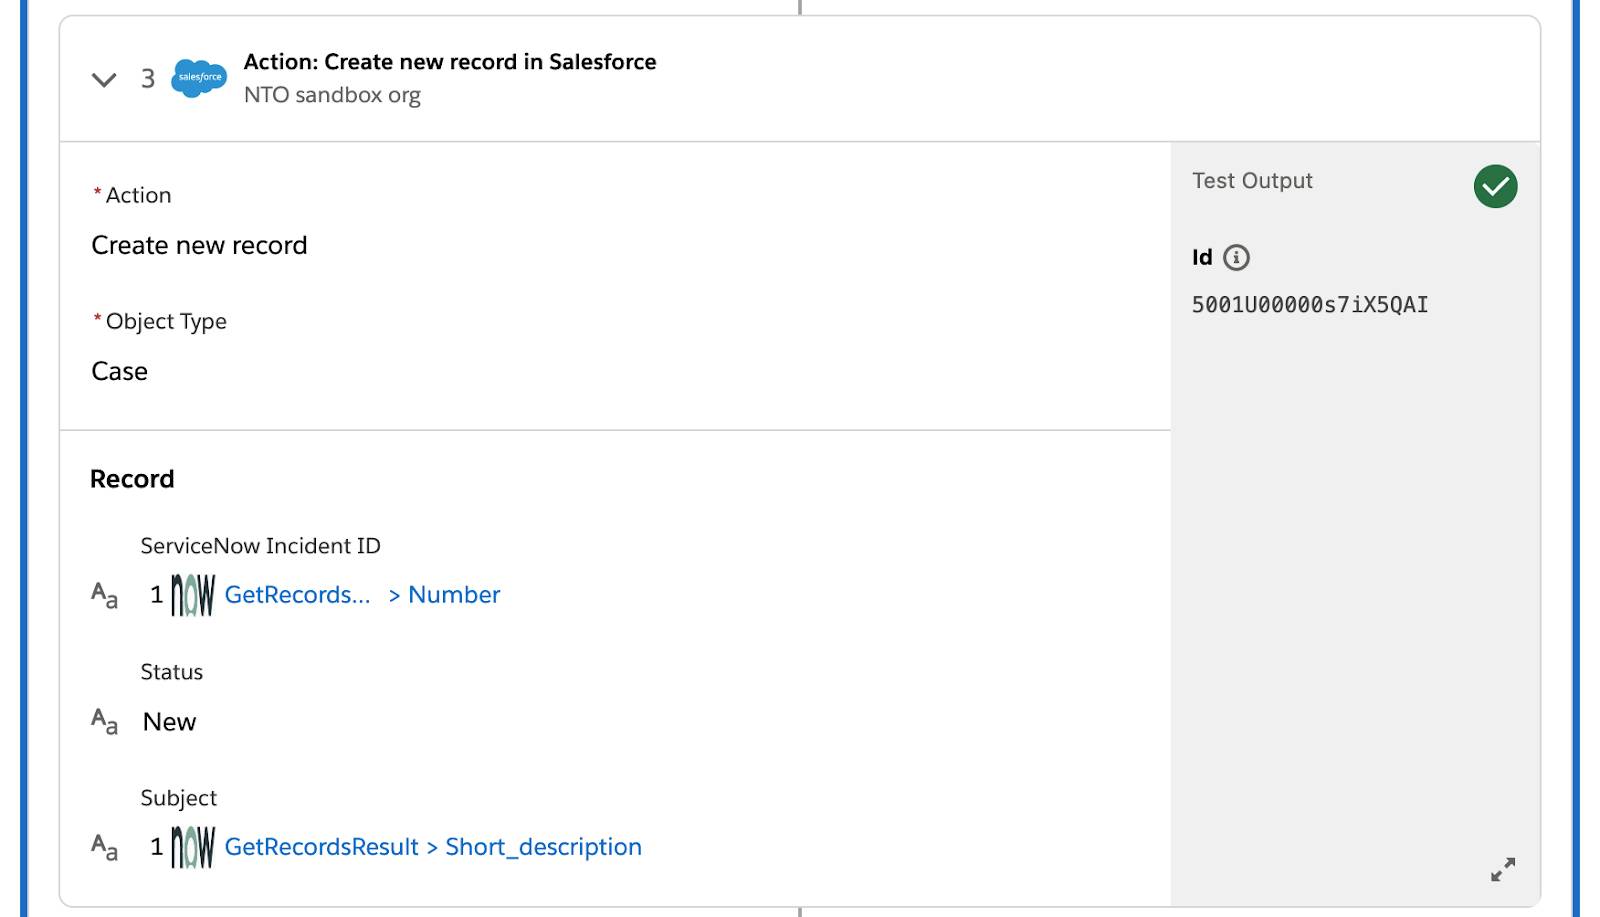Open the Action field showing Create new record

pyautogui.click(x=199, y=245)
